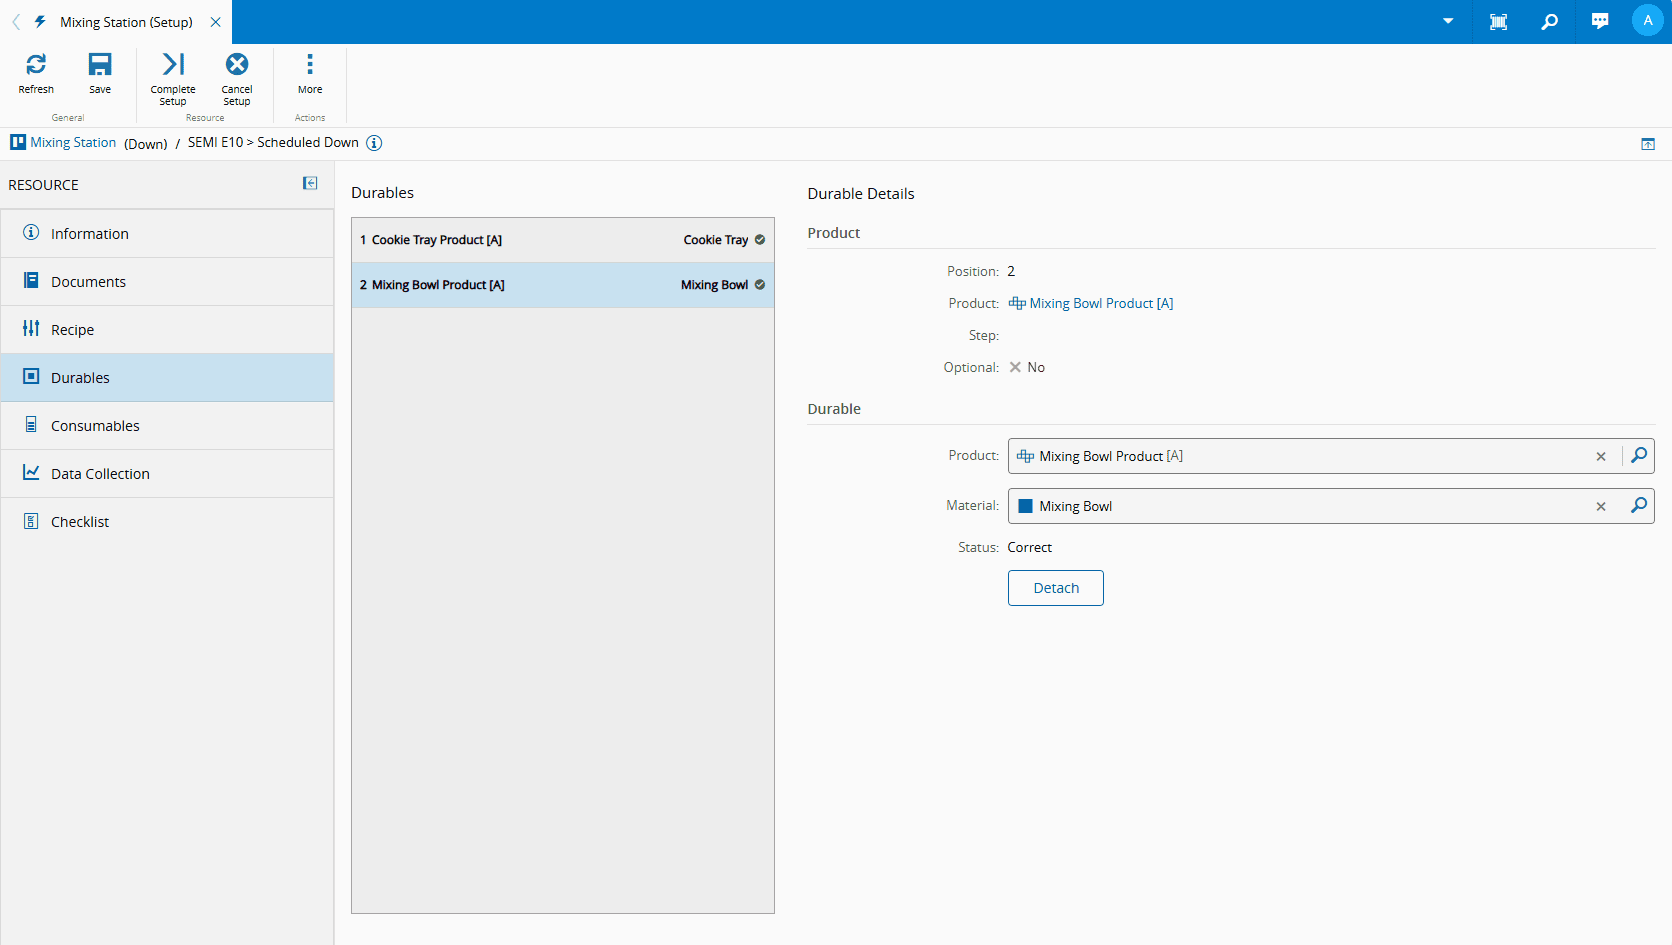Open the Mixing Bowl Product [A] link

pos(1100,304)
